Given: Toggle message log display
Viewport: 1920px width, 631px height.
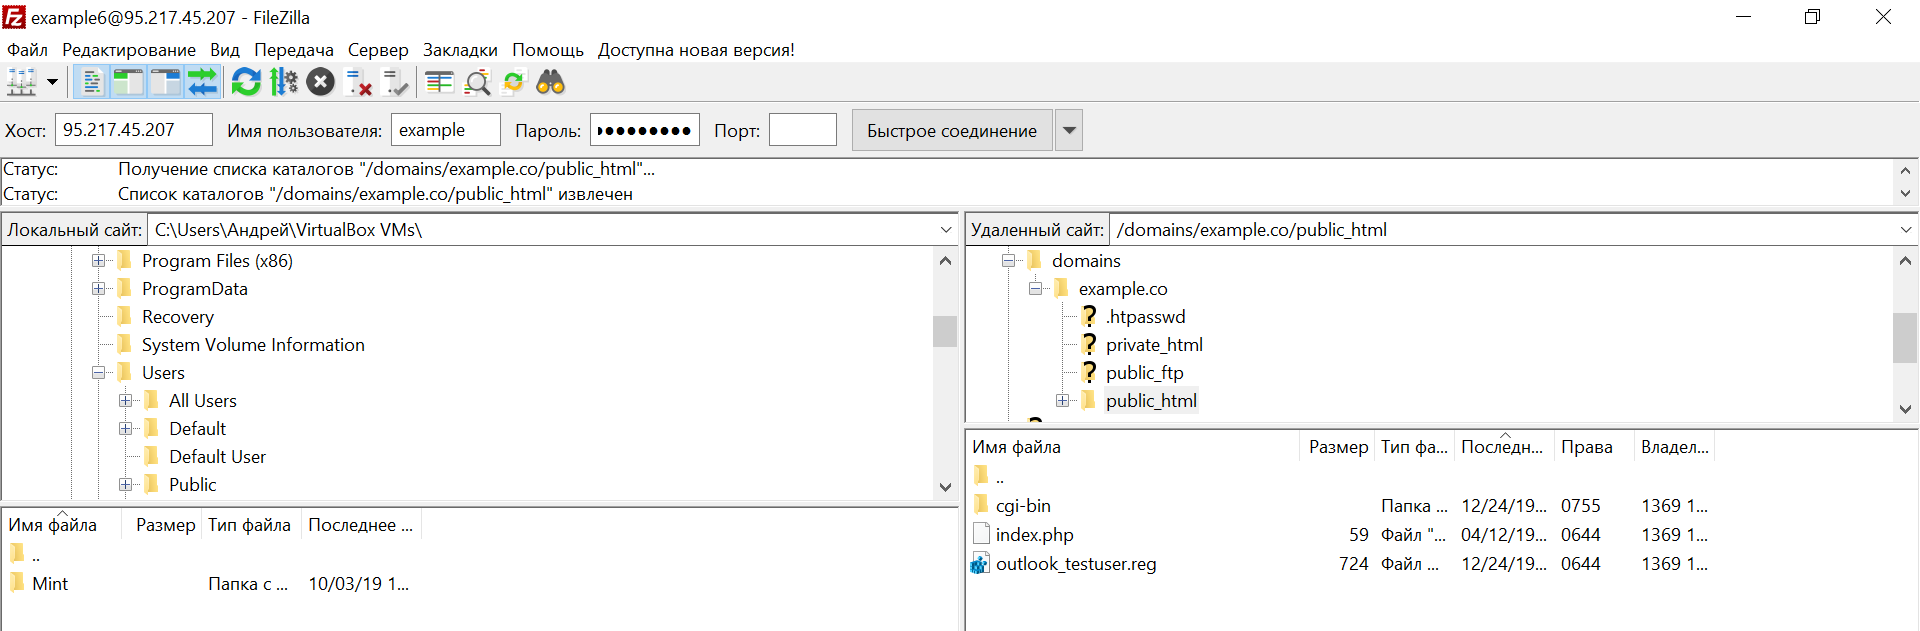Looking at the screenshot, I should (91, 82).
